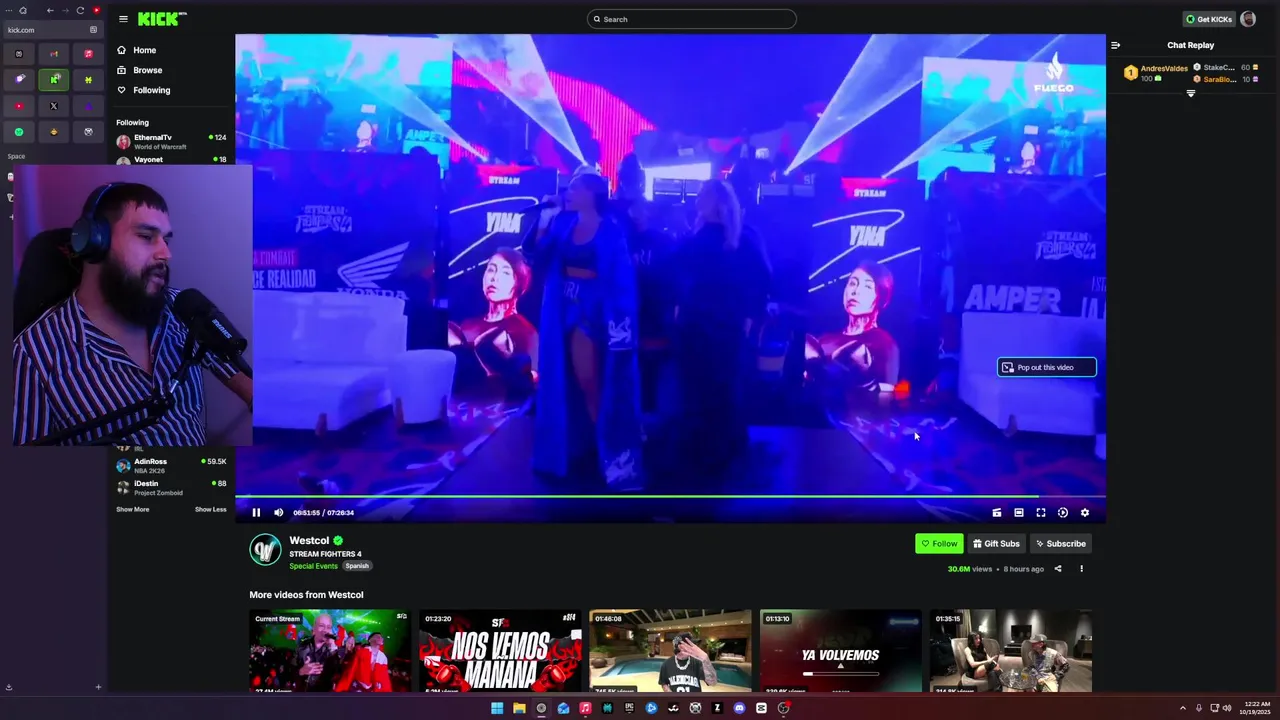Open the 01:35:15 video thumbnail
Image resolution: width=1280 pixels, height=720 pixels.
1011,651
